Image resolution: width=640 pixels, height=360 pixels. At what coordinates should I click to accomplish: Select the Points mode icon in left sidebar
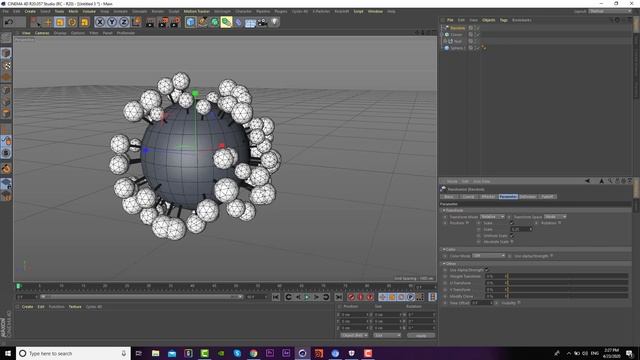coord(6,90)
